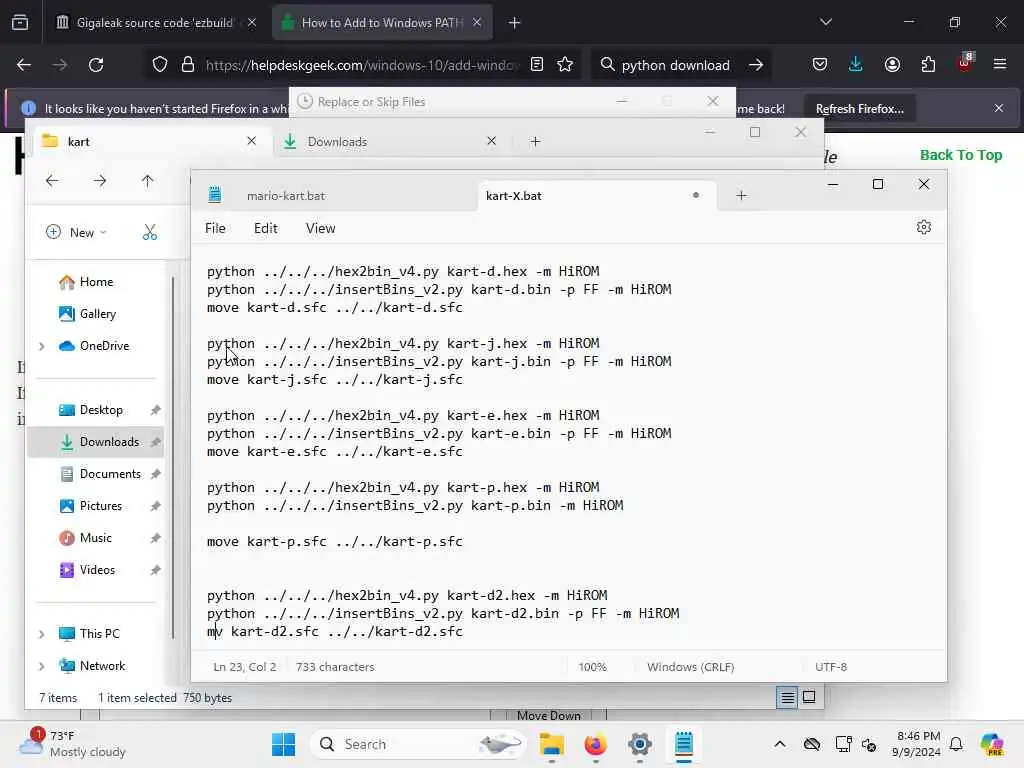Click Firefox back button

tap(24, 65)
